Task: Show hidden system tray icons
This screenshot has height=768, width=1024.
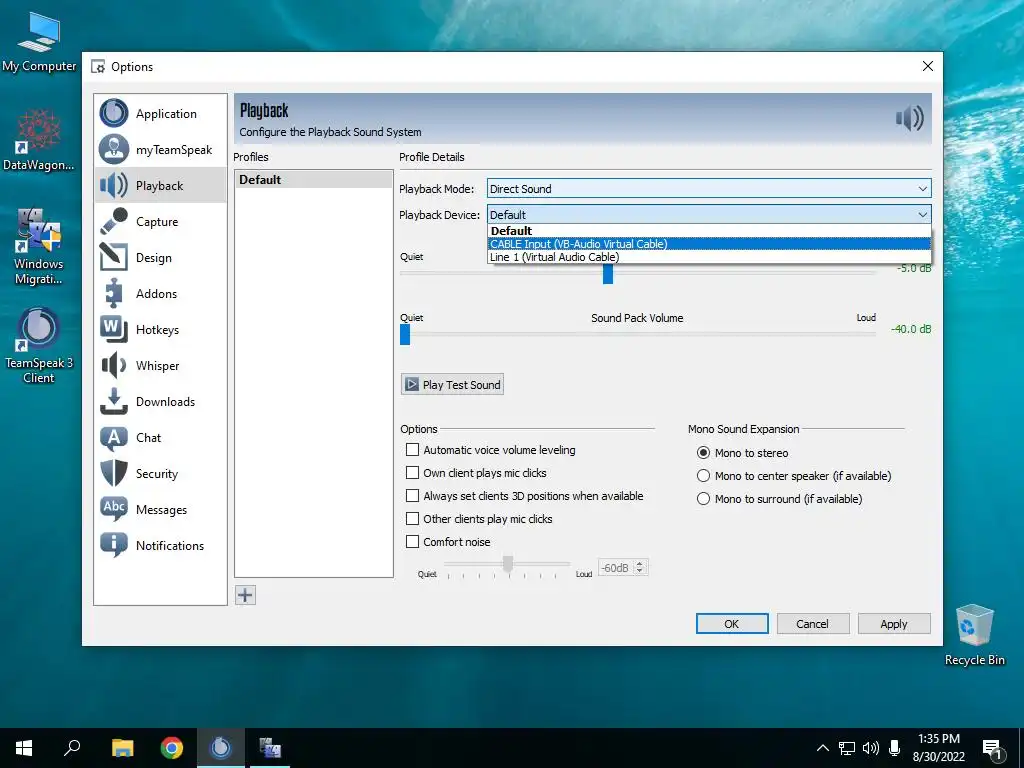Action: [823, 748]
